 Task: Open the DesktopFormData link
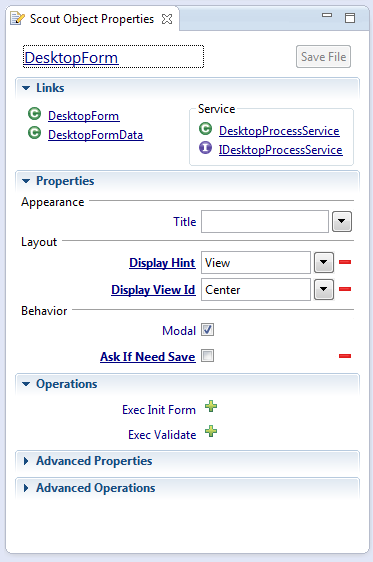pyautogui.click(x=96, y=135)
